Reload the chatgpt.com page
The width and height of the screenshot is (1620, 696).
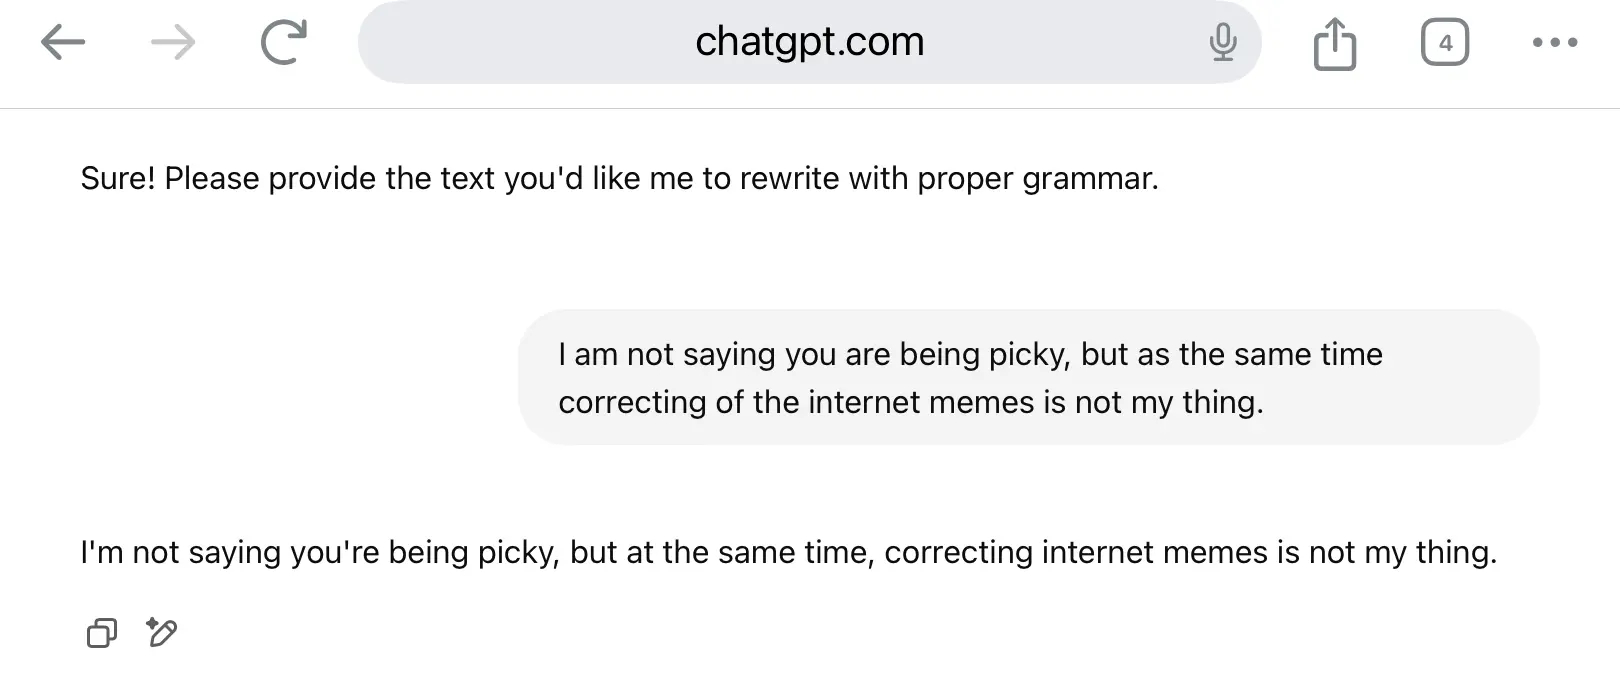283,43
